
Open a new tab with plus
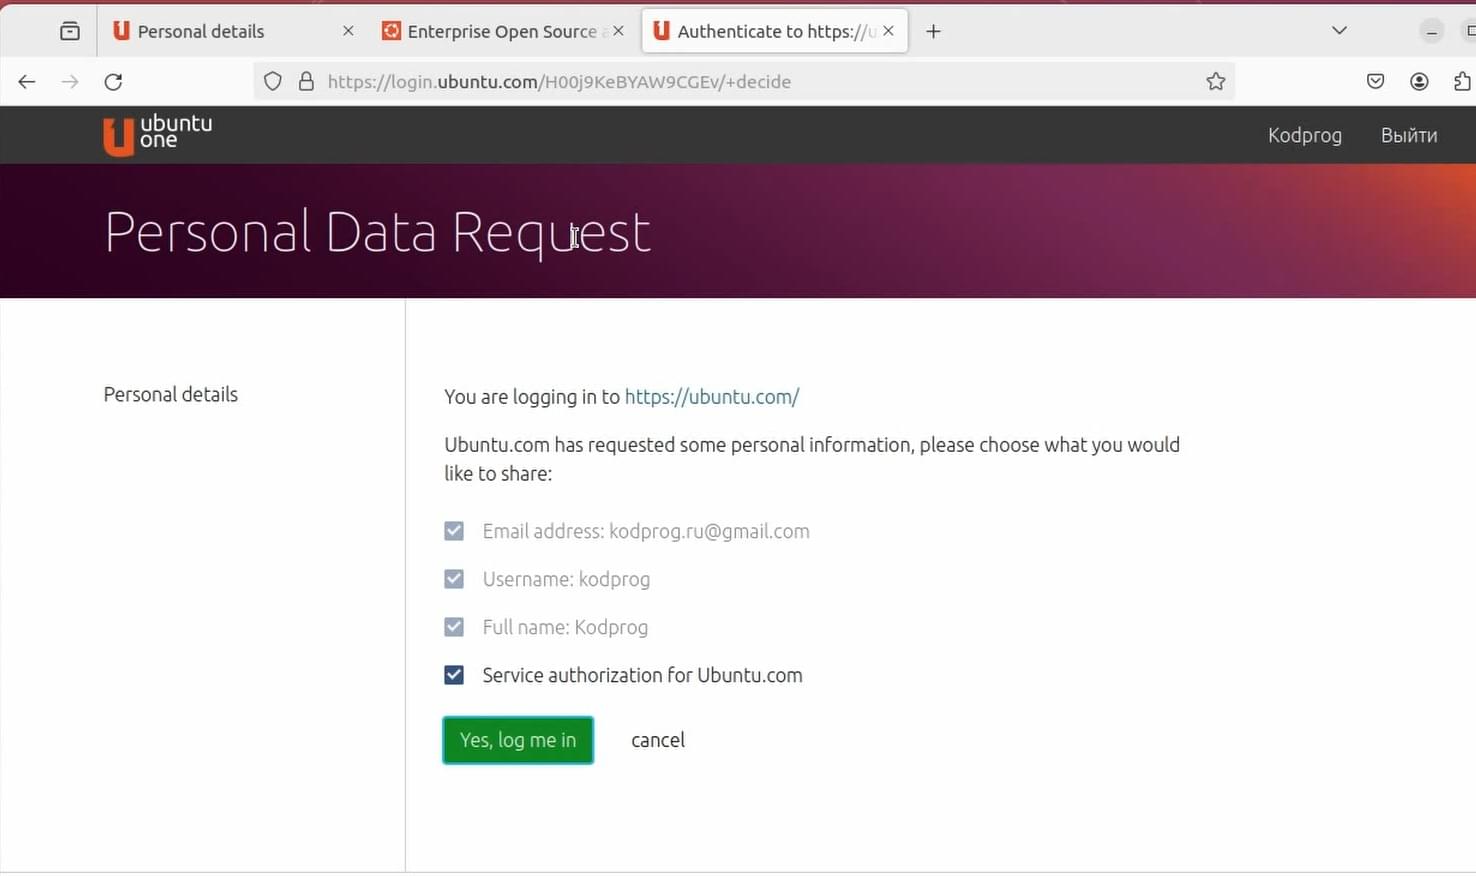tap(933, 31)
